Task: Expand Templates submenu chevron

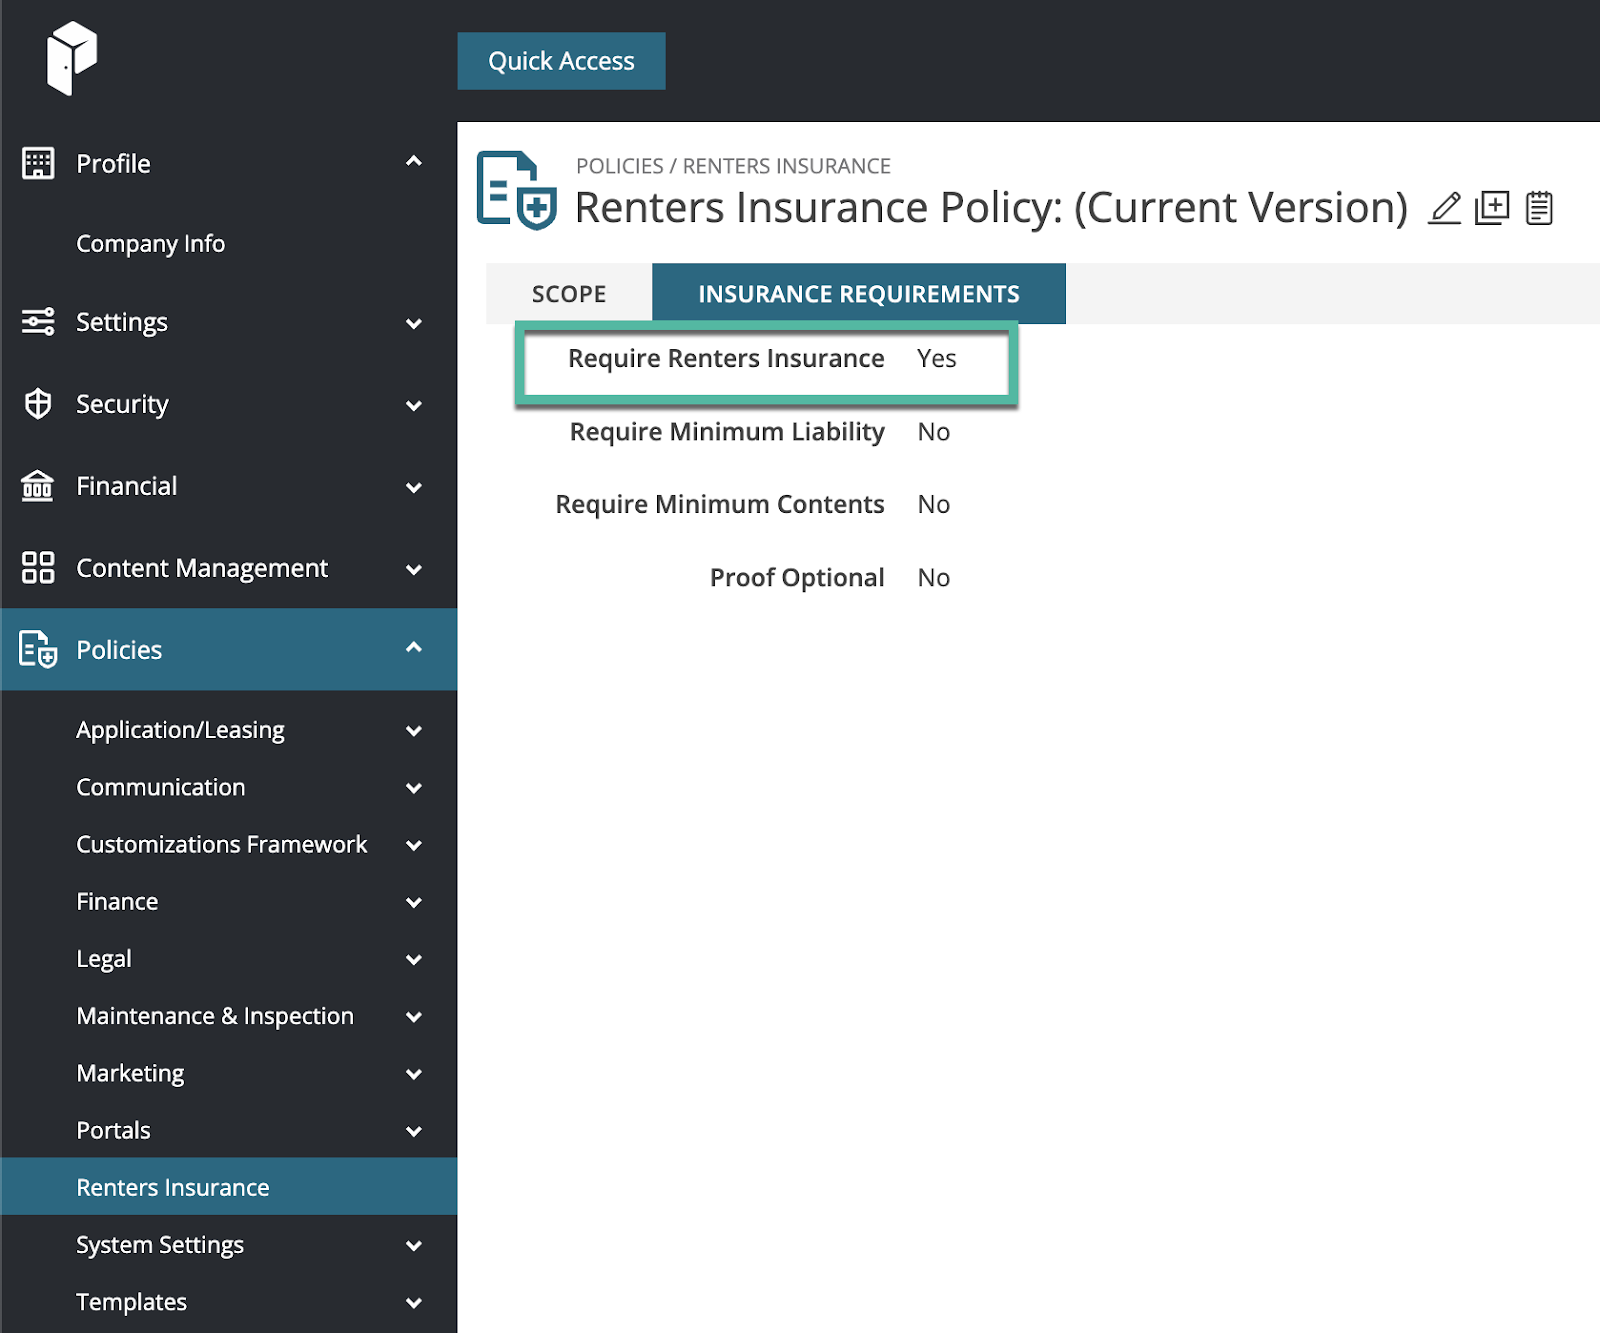Action: tap(414, 1303)
